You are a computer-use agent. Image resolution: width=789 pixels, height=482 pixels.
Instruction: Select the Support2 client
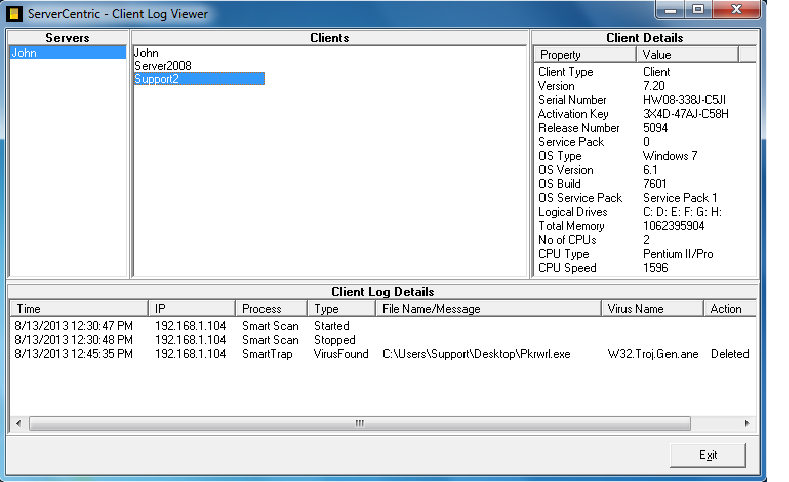coord(156,79)
